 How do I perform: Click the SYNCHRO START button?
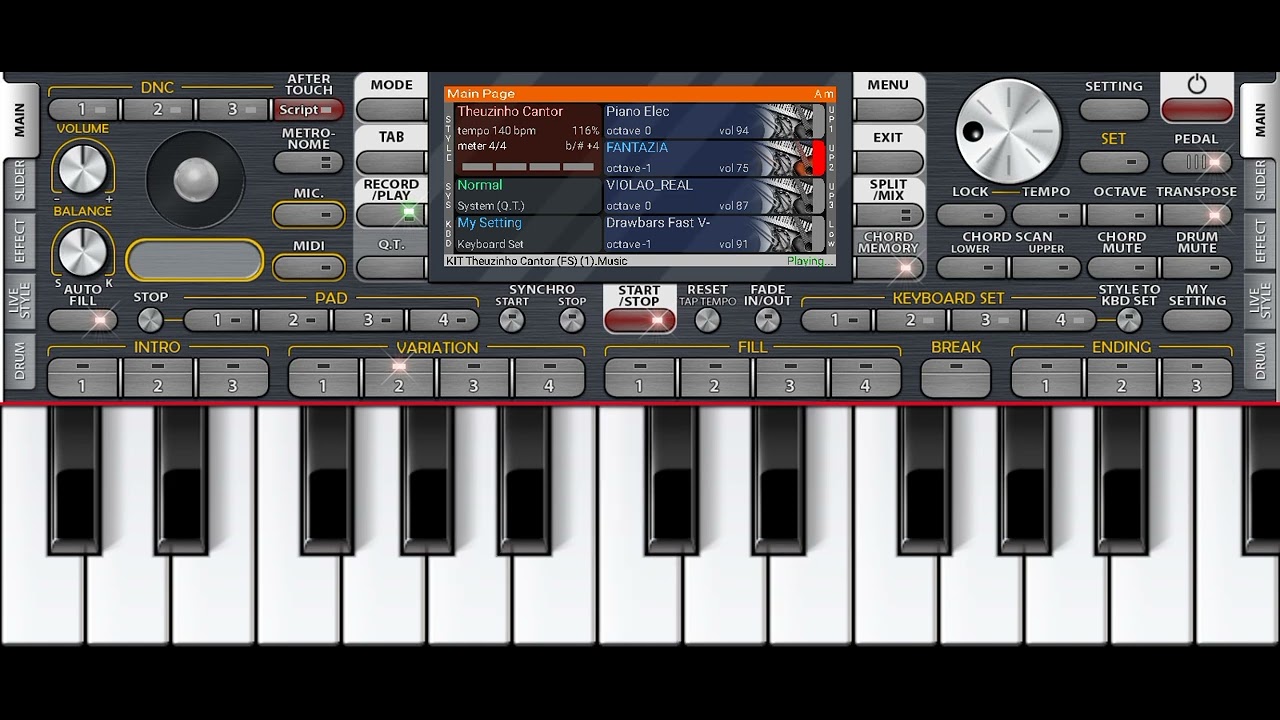click(x=512, y=320)
